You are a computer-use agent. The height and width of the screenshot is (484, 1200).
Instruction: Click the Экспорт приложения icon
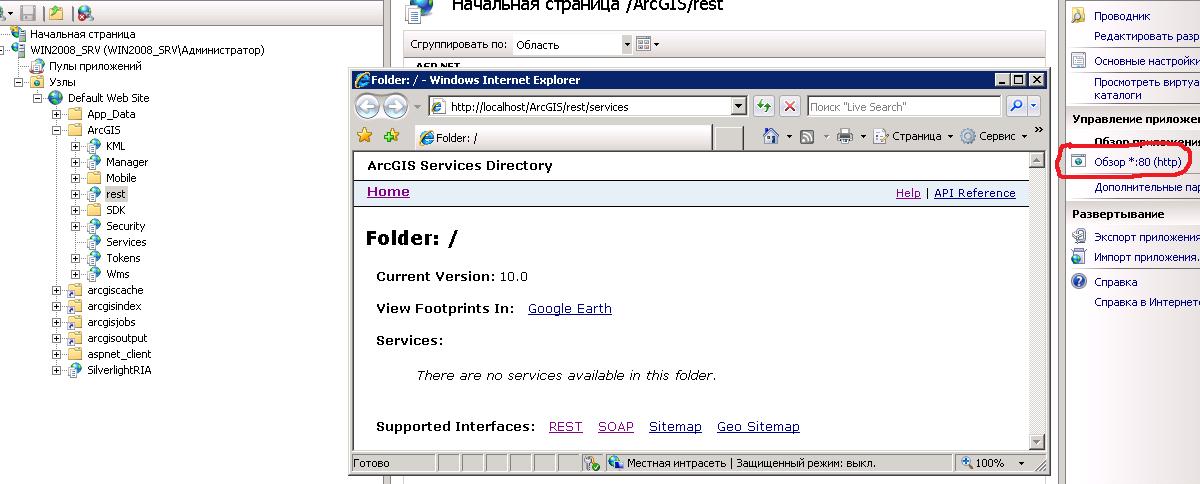(1079, 237)
